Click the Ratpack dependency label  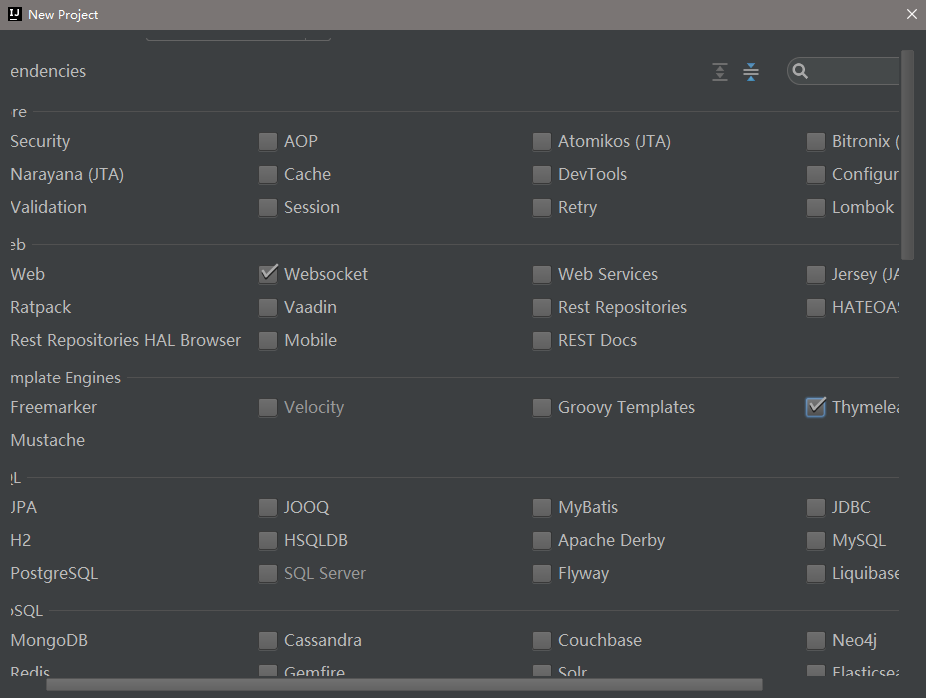tap(41, 308)
